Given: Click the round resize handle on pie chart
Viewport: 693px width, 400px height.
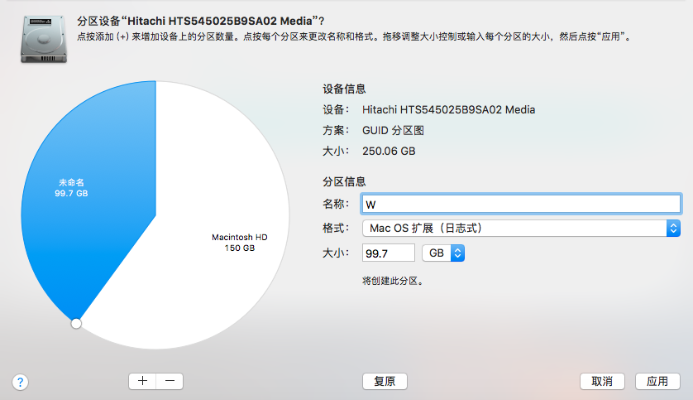Looking at the screenshot, I should 76,323.
